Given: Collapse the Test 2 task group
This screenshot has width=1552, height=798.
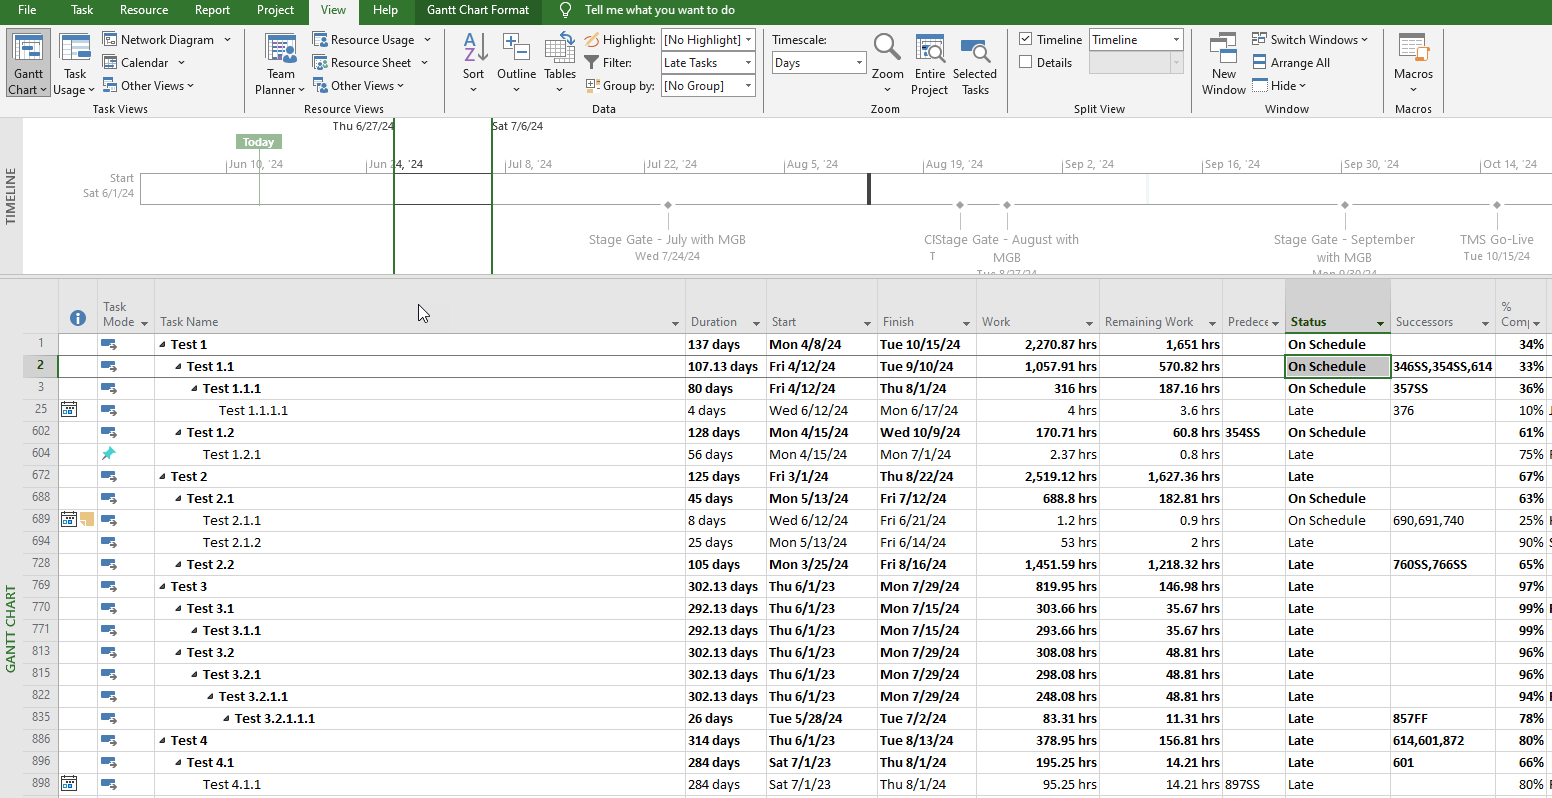Looking at the screenshot, I should (163, 476).
